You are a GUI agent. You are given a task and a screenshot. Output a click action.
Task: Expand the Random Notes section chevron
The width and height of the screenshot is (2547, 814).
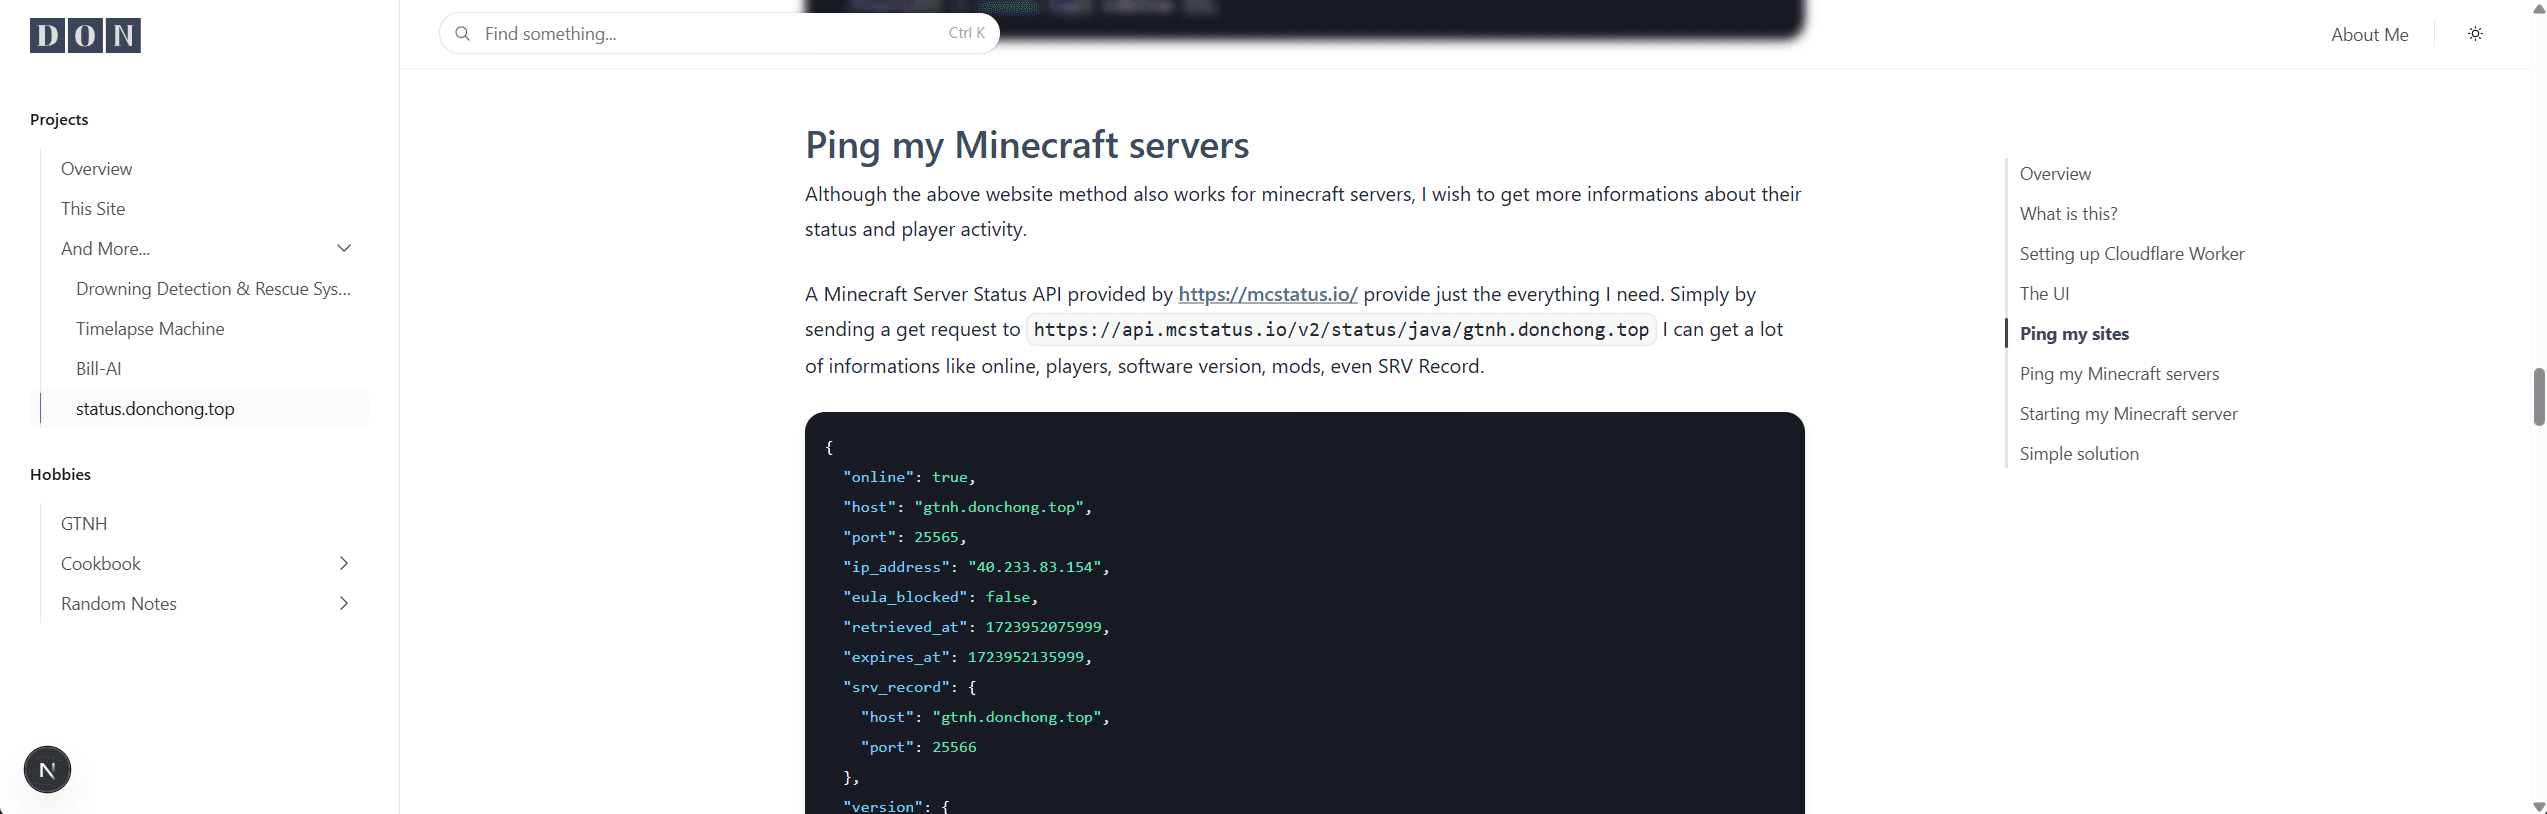click(x=344, y=604)
